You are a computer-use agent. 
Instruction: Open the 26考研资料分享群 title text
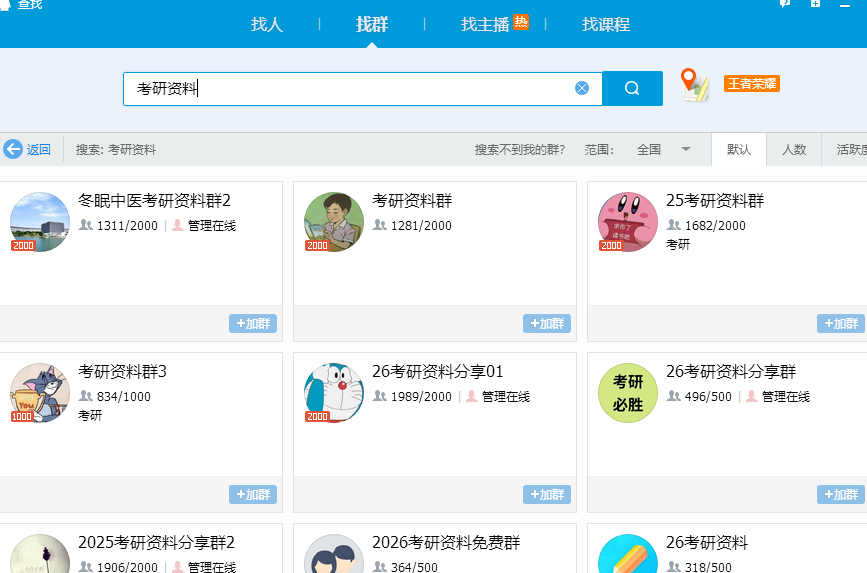731,371
